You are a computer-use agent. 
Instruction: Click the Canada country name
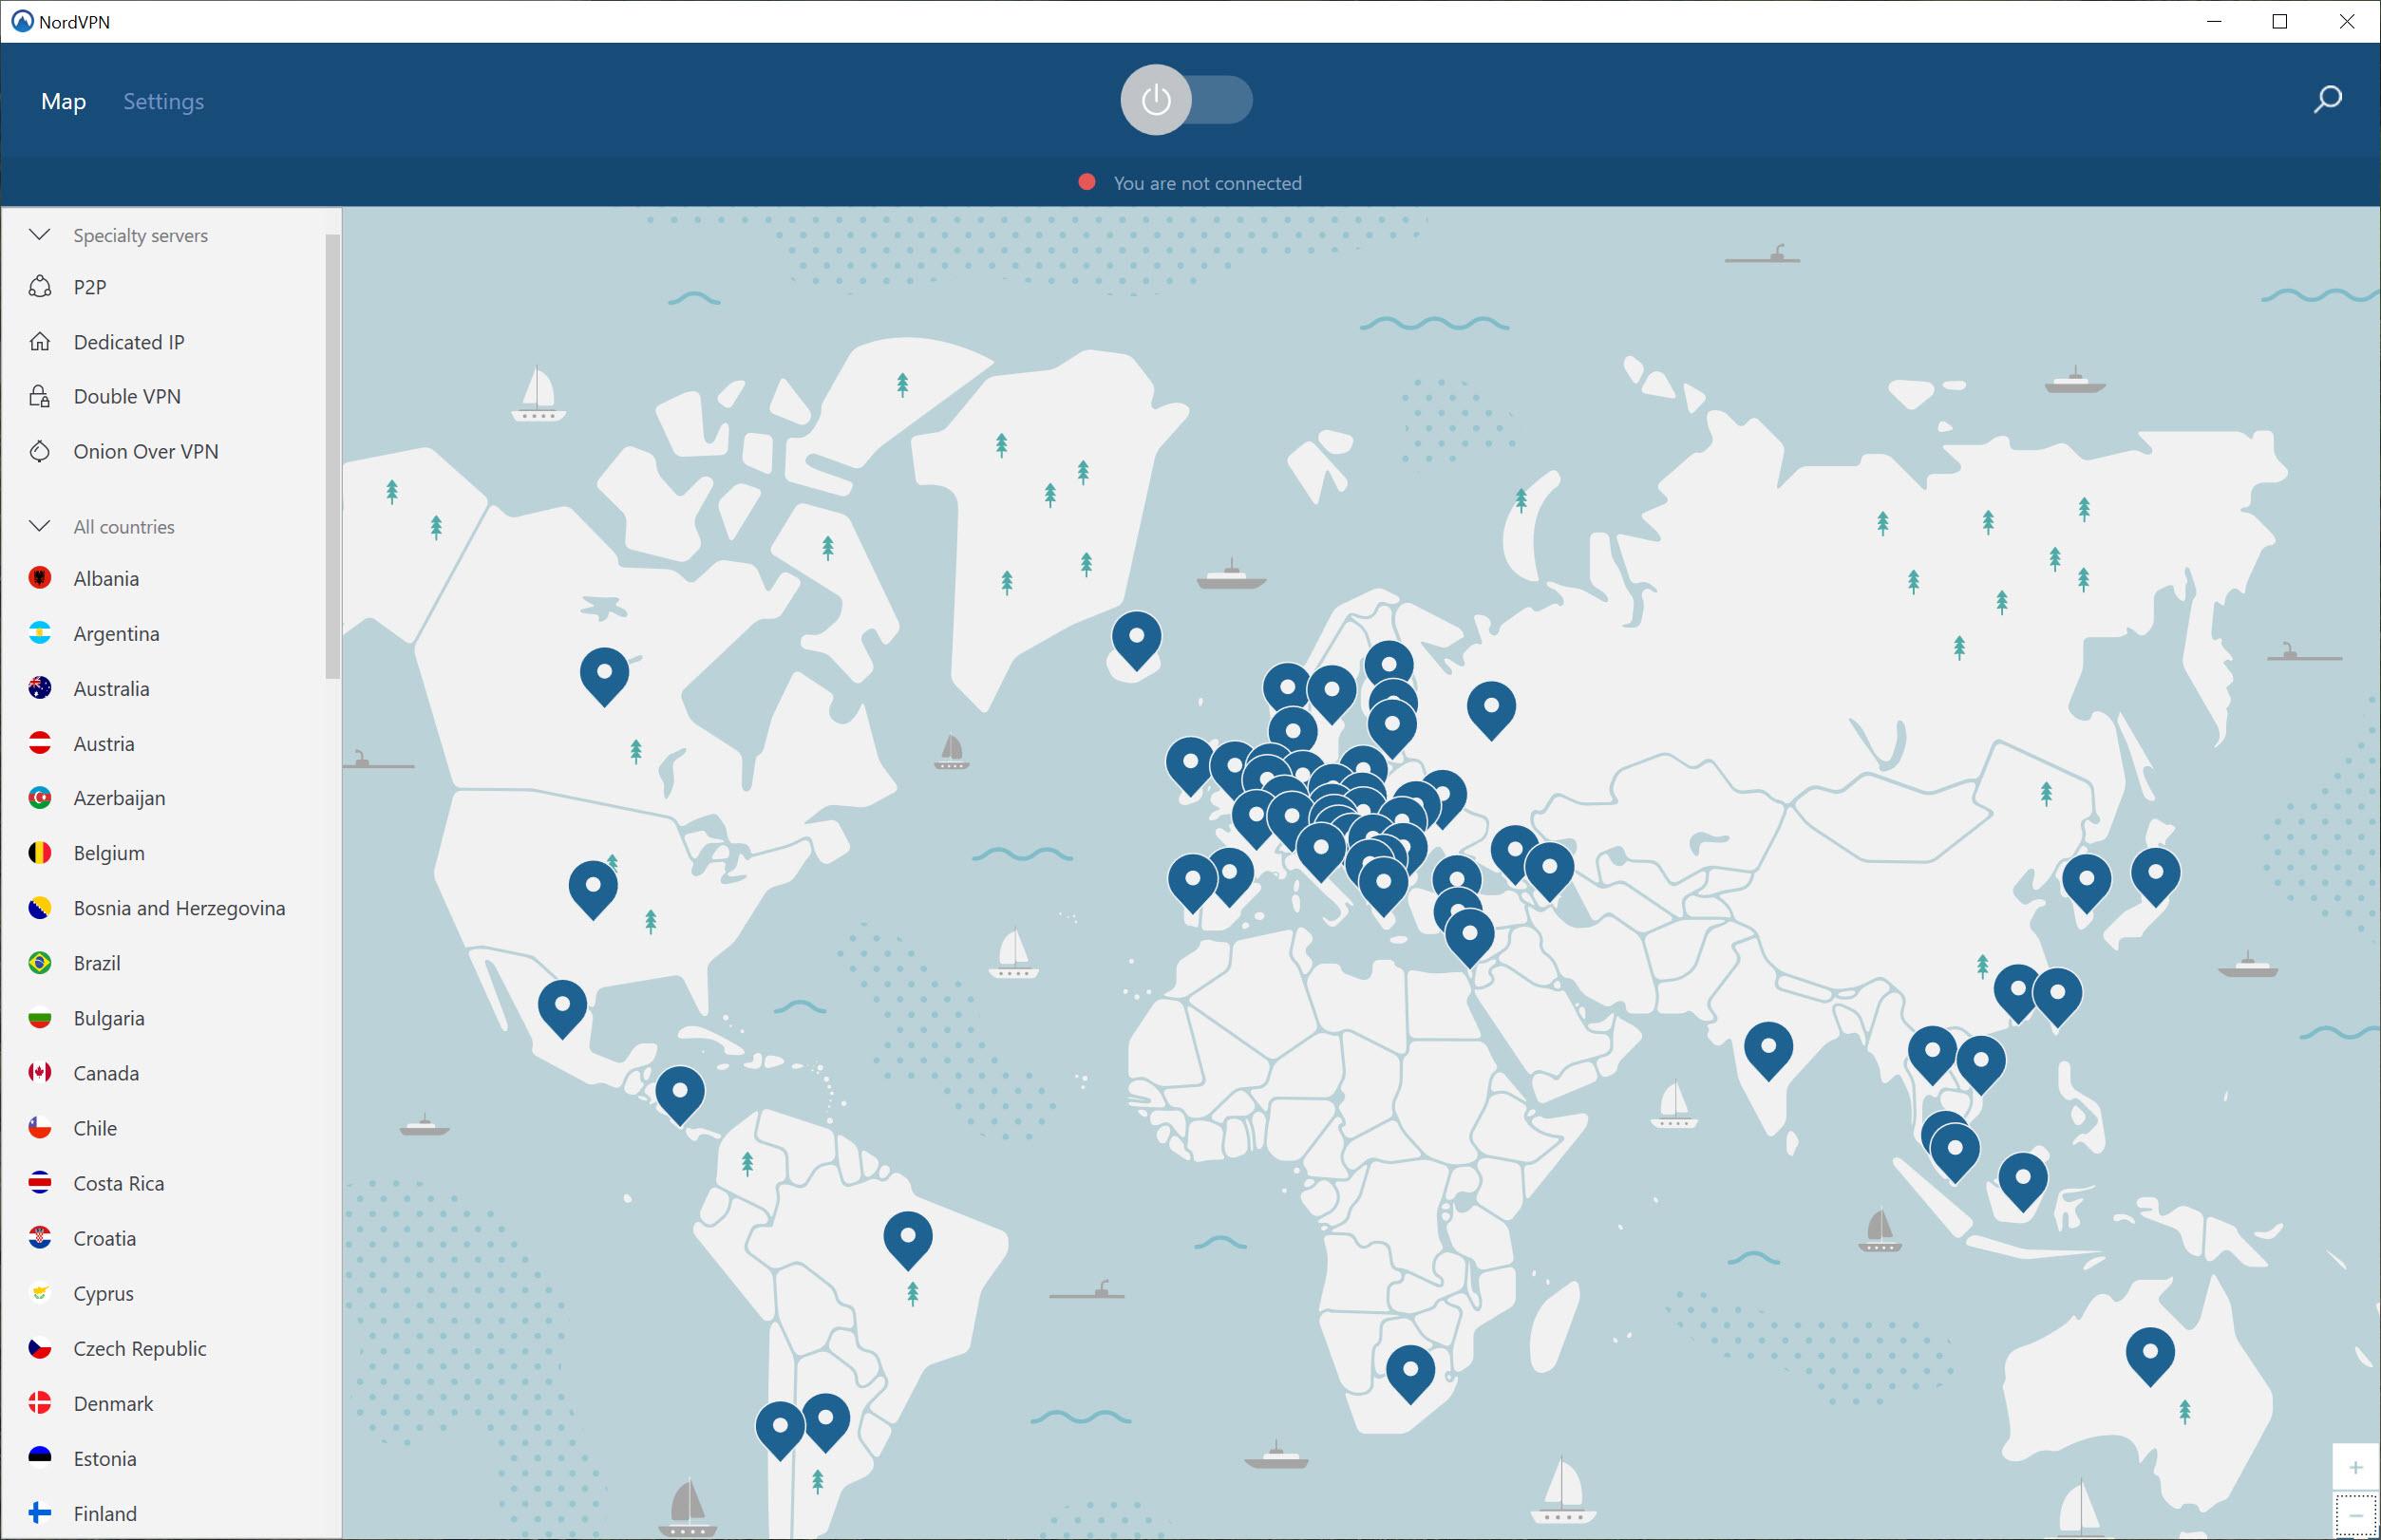pos(106,1073)
